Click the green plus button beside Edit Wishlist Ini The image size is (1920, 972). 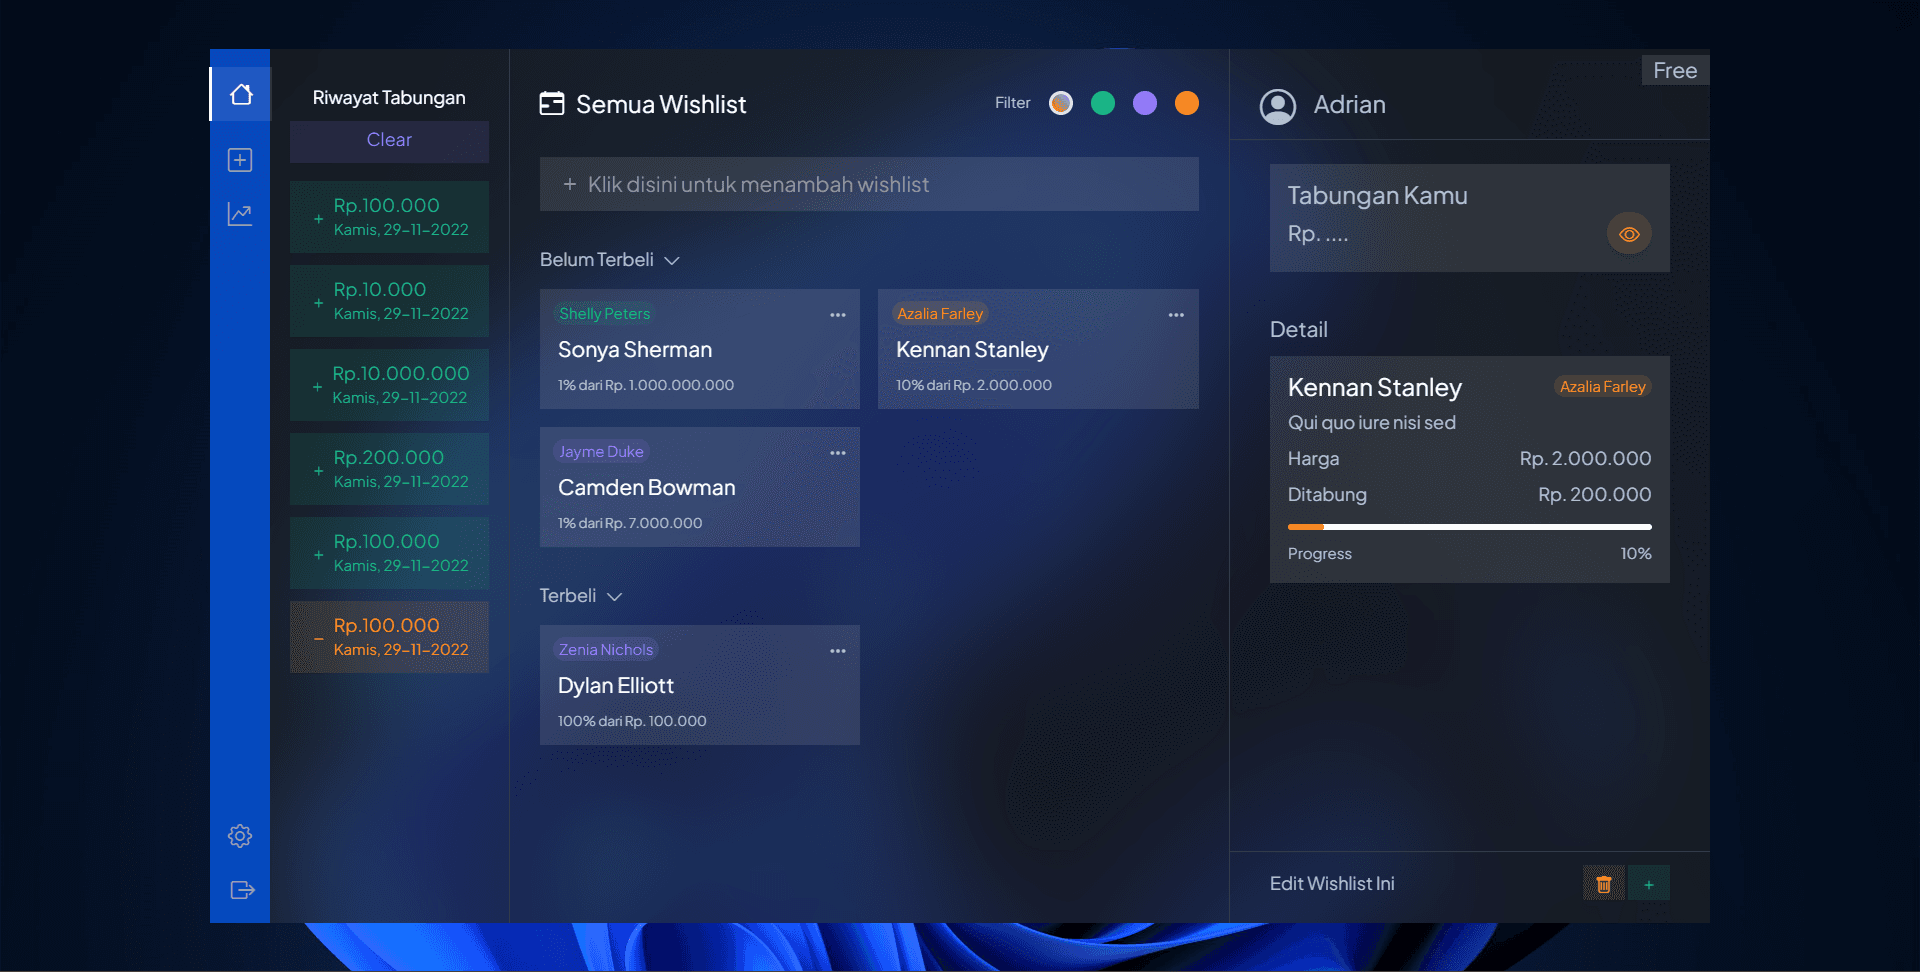coord(1649,884)
